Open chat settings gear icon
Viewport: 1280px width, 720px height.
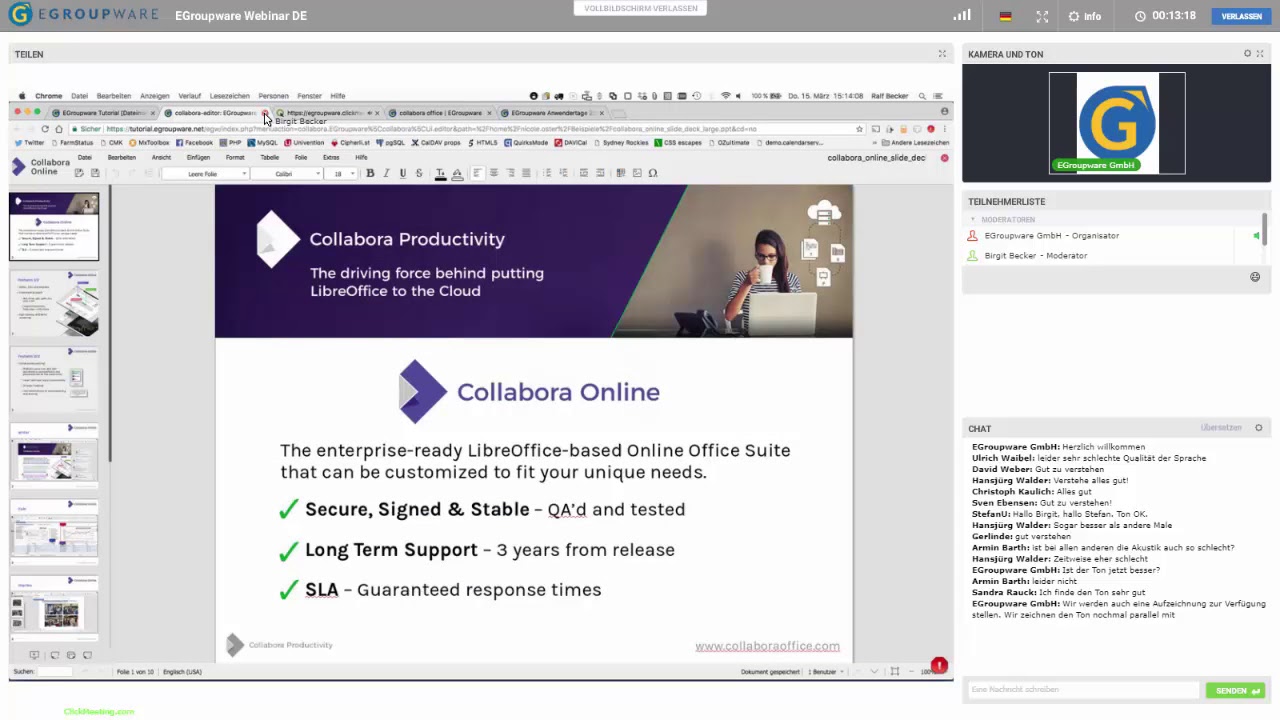(x=1259, y=428)
